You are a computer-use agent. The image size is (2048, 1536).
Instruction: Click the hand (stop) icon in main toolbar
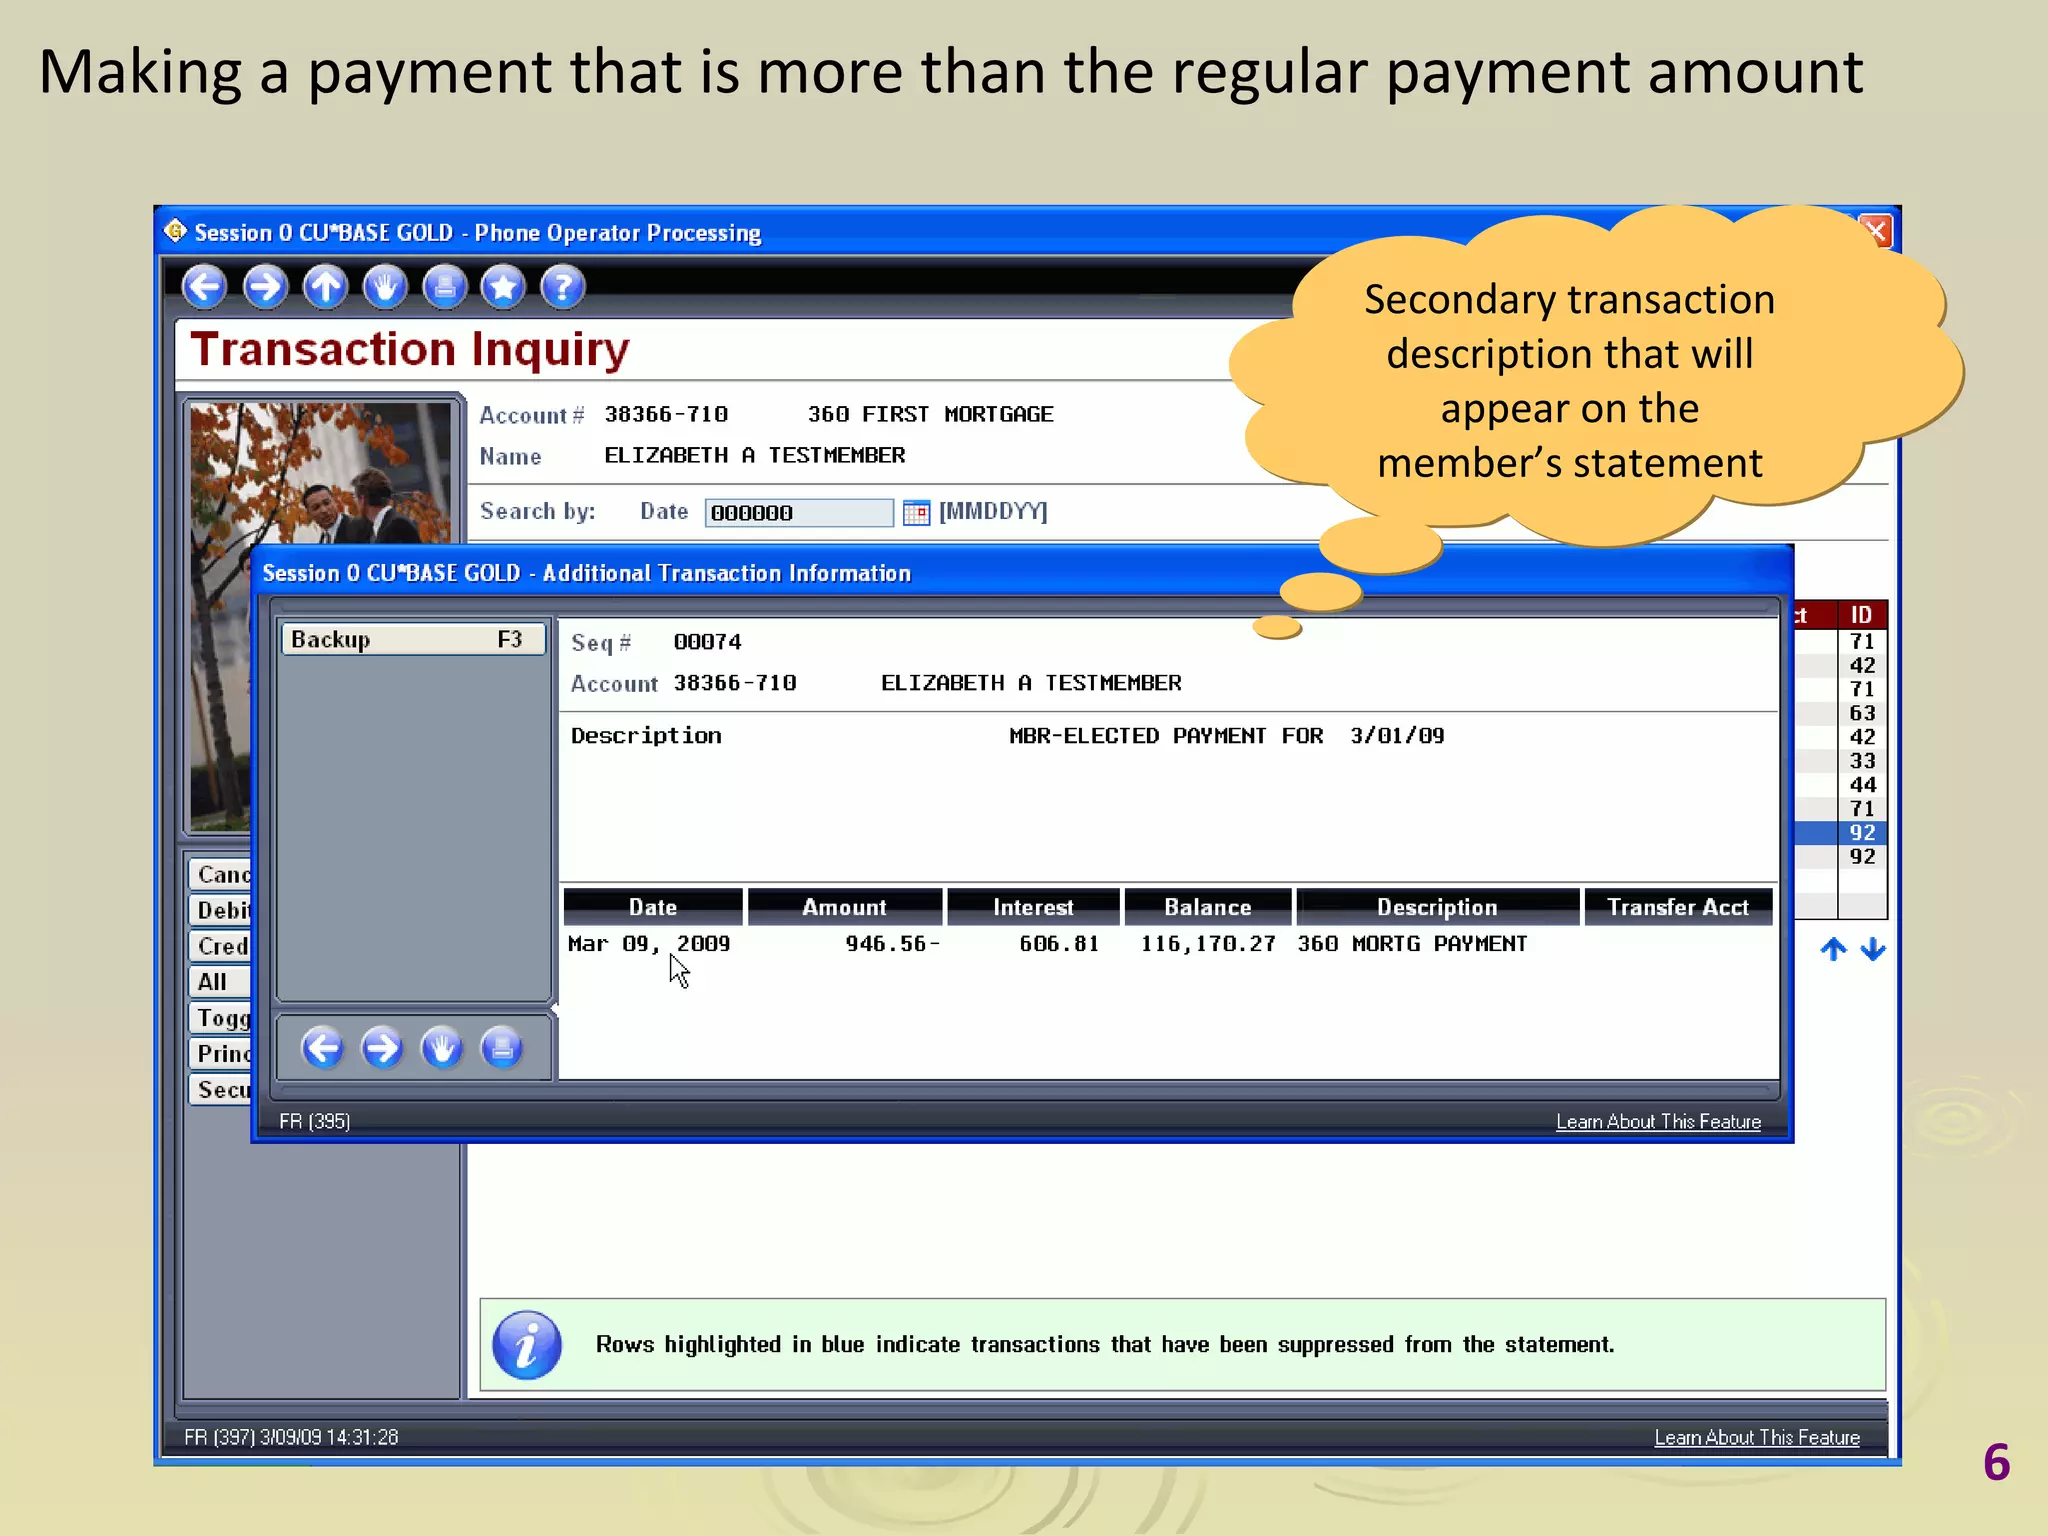[385, 287]
